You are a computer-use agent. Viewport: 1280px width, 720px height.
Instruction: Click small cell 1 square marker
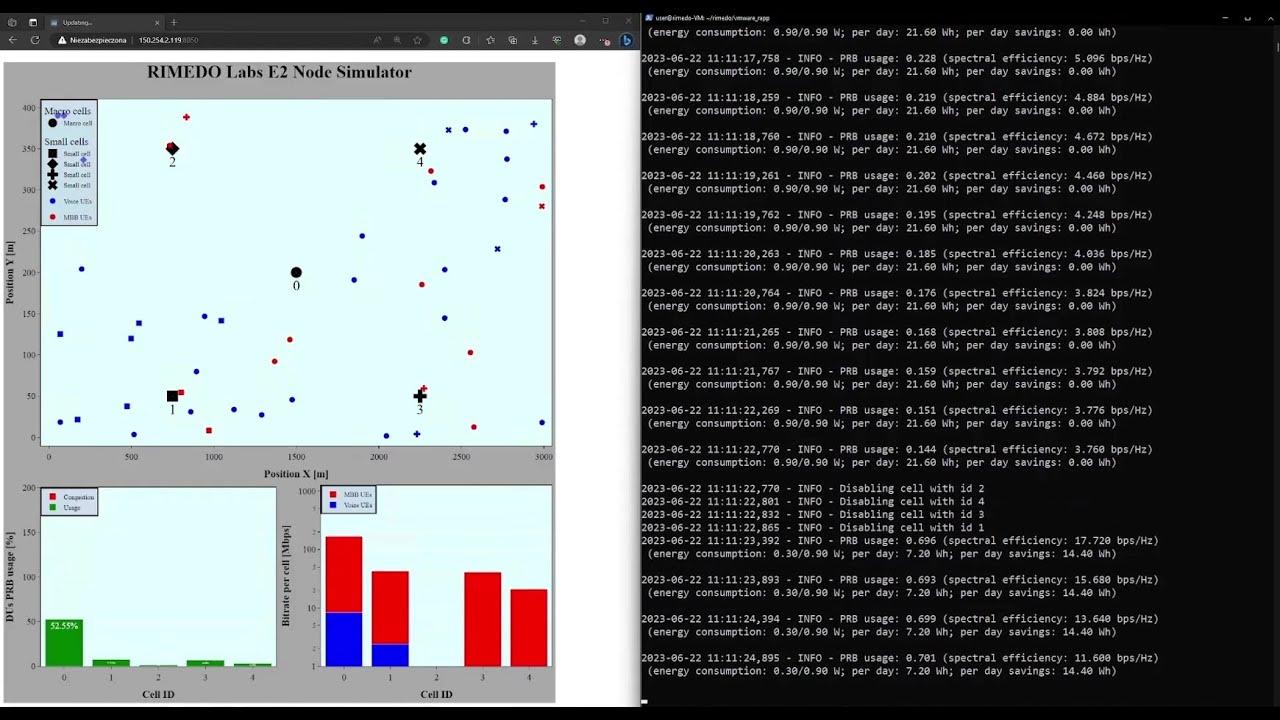click(x=172, y=397)
